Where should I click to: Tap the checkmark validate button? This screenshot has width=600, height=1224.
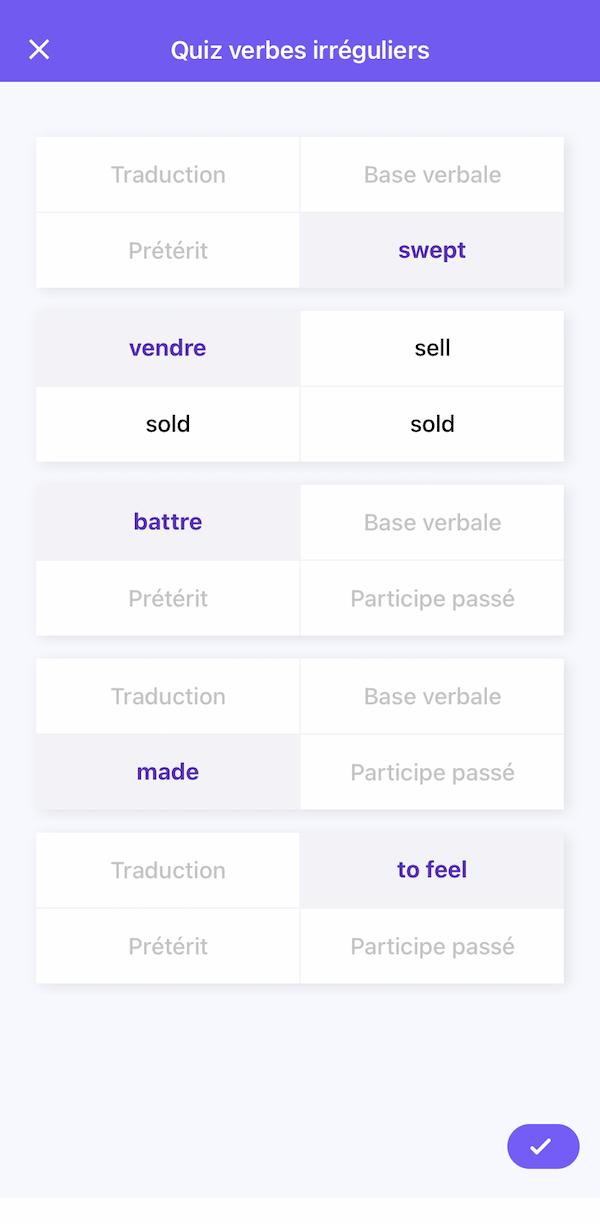pos(543,1146)
